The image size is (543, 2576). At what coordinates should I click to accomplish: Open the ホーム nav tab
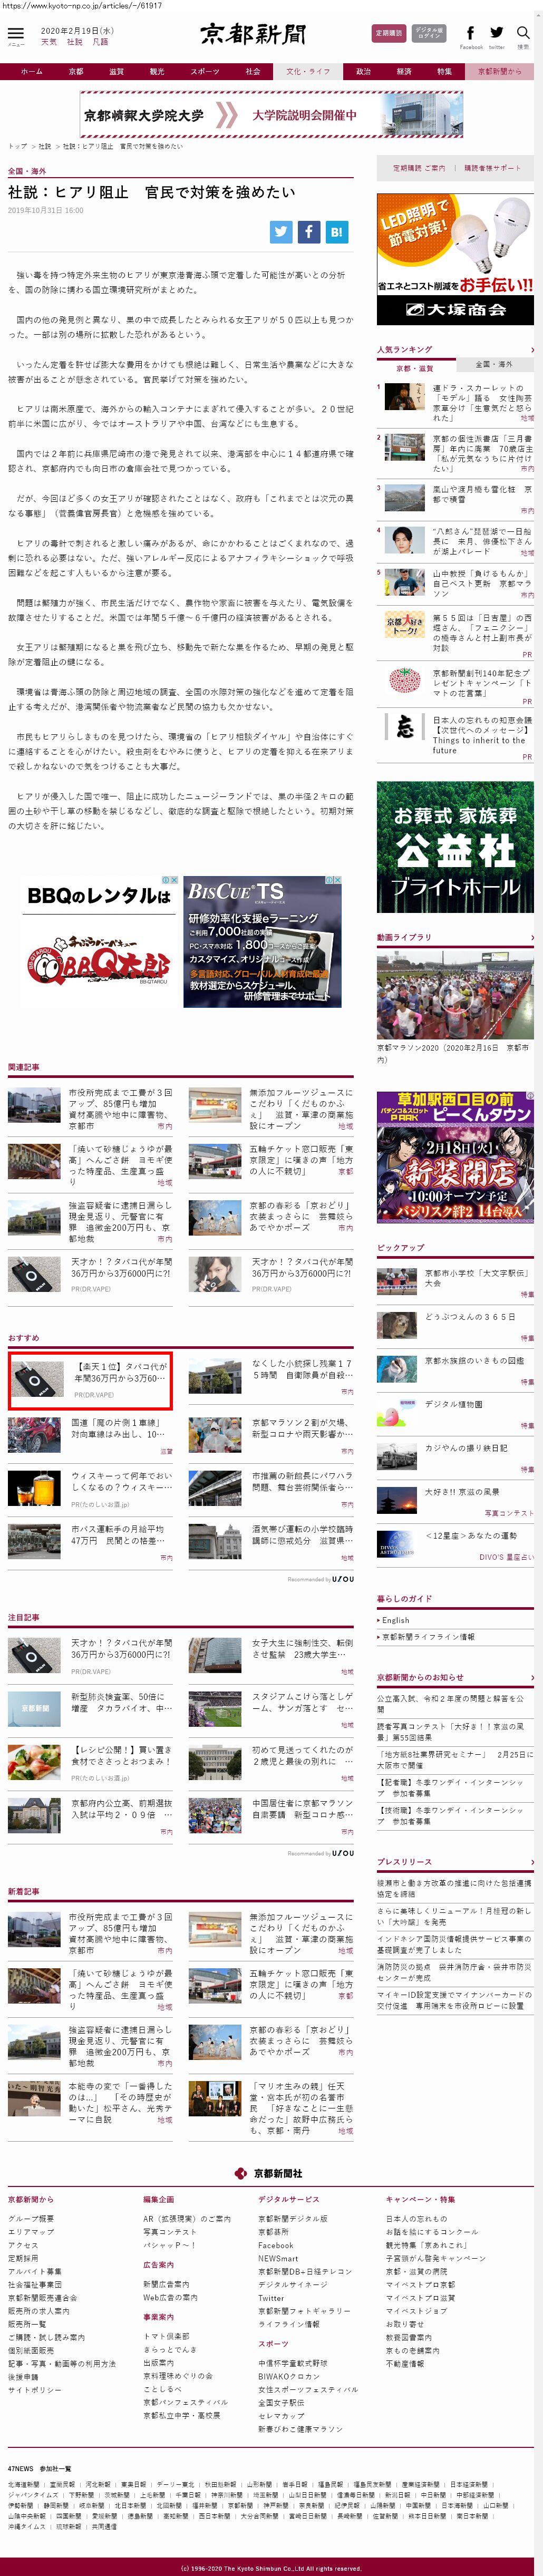(x=31, y=71)
